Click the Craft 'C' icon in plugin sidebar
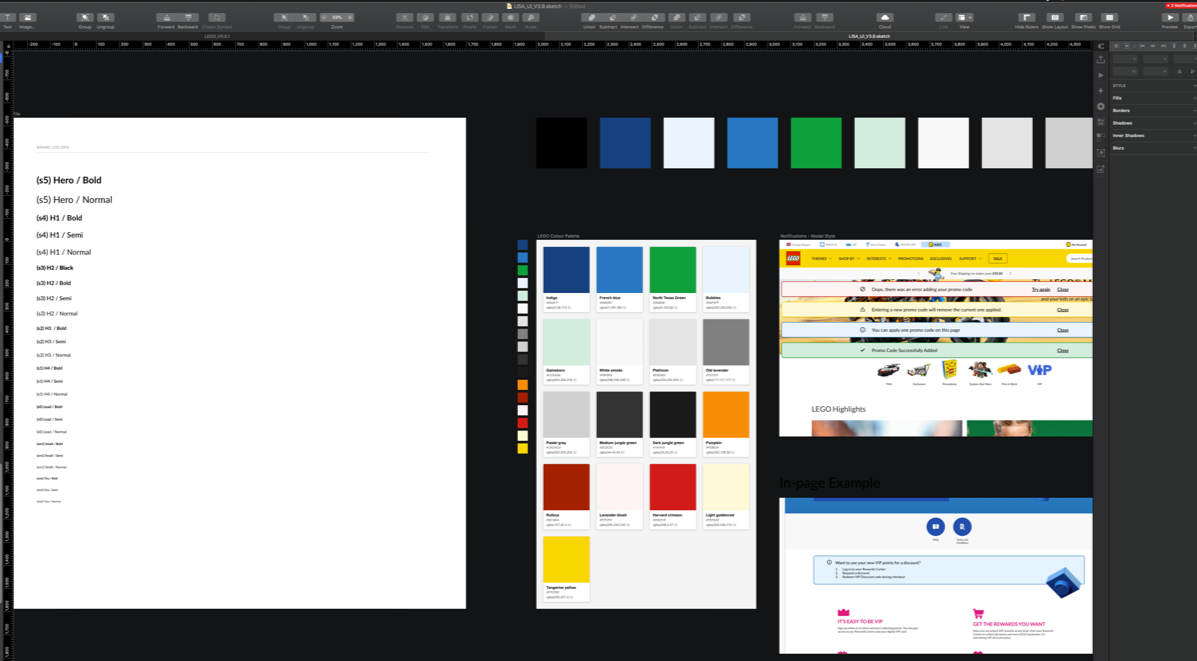Image resolution: width=1197 pixels, height=661 pixels. [1100, 46]
